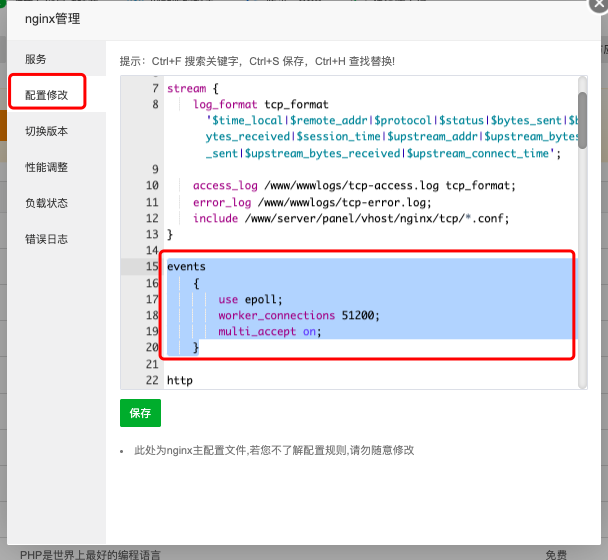Click the worker_connections 51200 line

point(299,315)
